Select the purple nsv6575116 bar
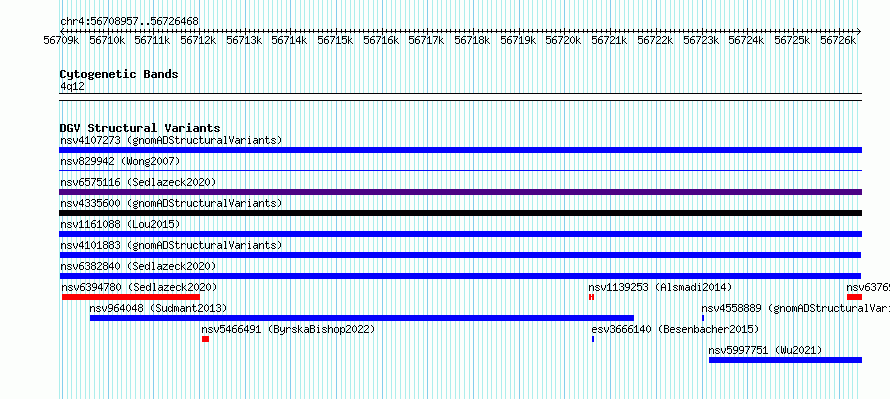The height and width of the screenshot is (399, 890). (x=460, y=192)
